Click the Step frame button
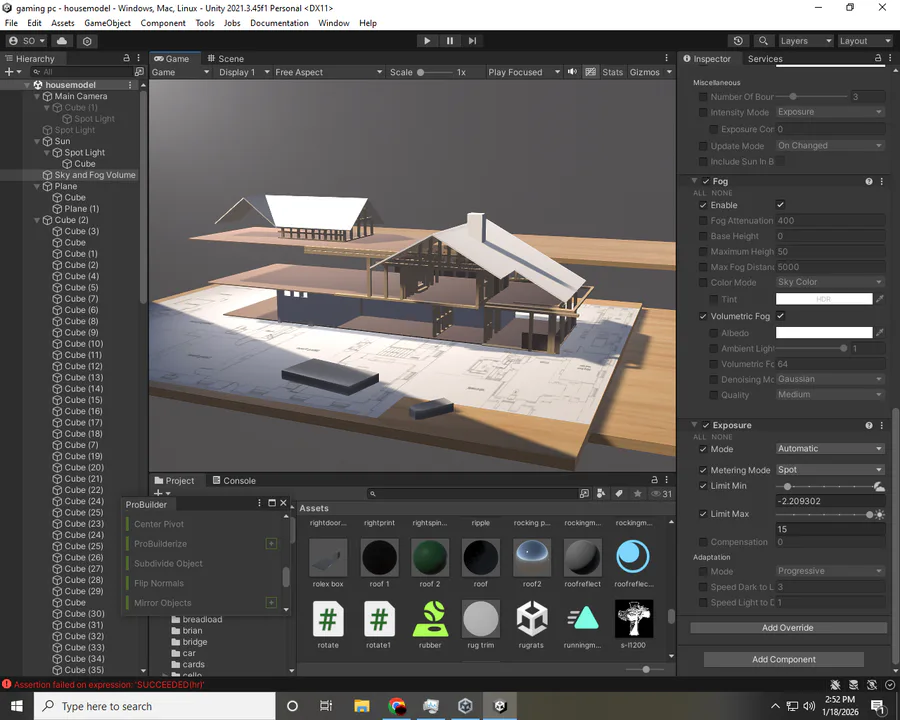900x720 pixels. click(472, 41)
